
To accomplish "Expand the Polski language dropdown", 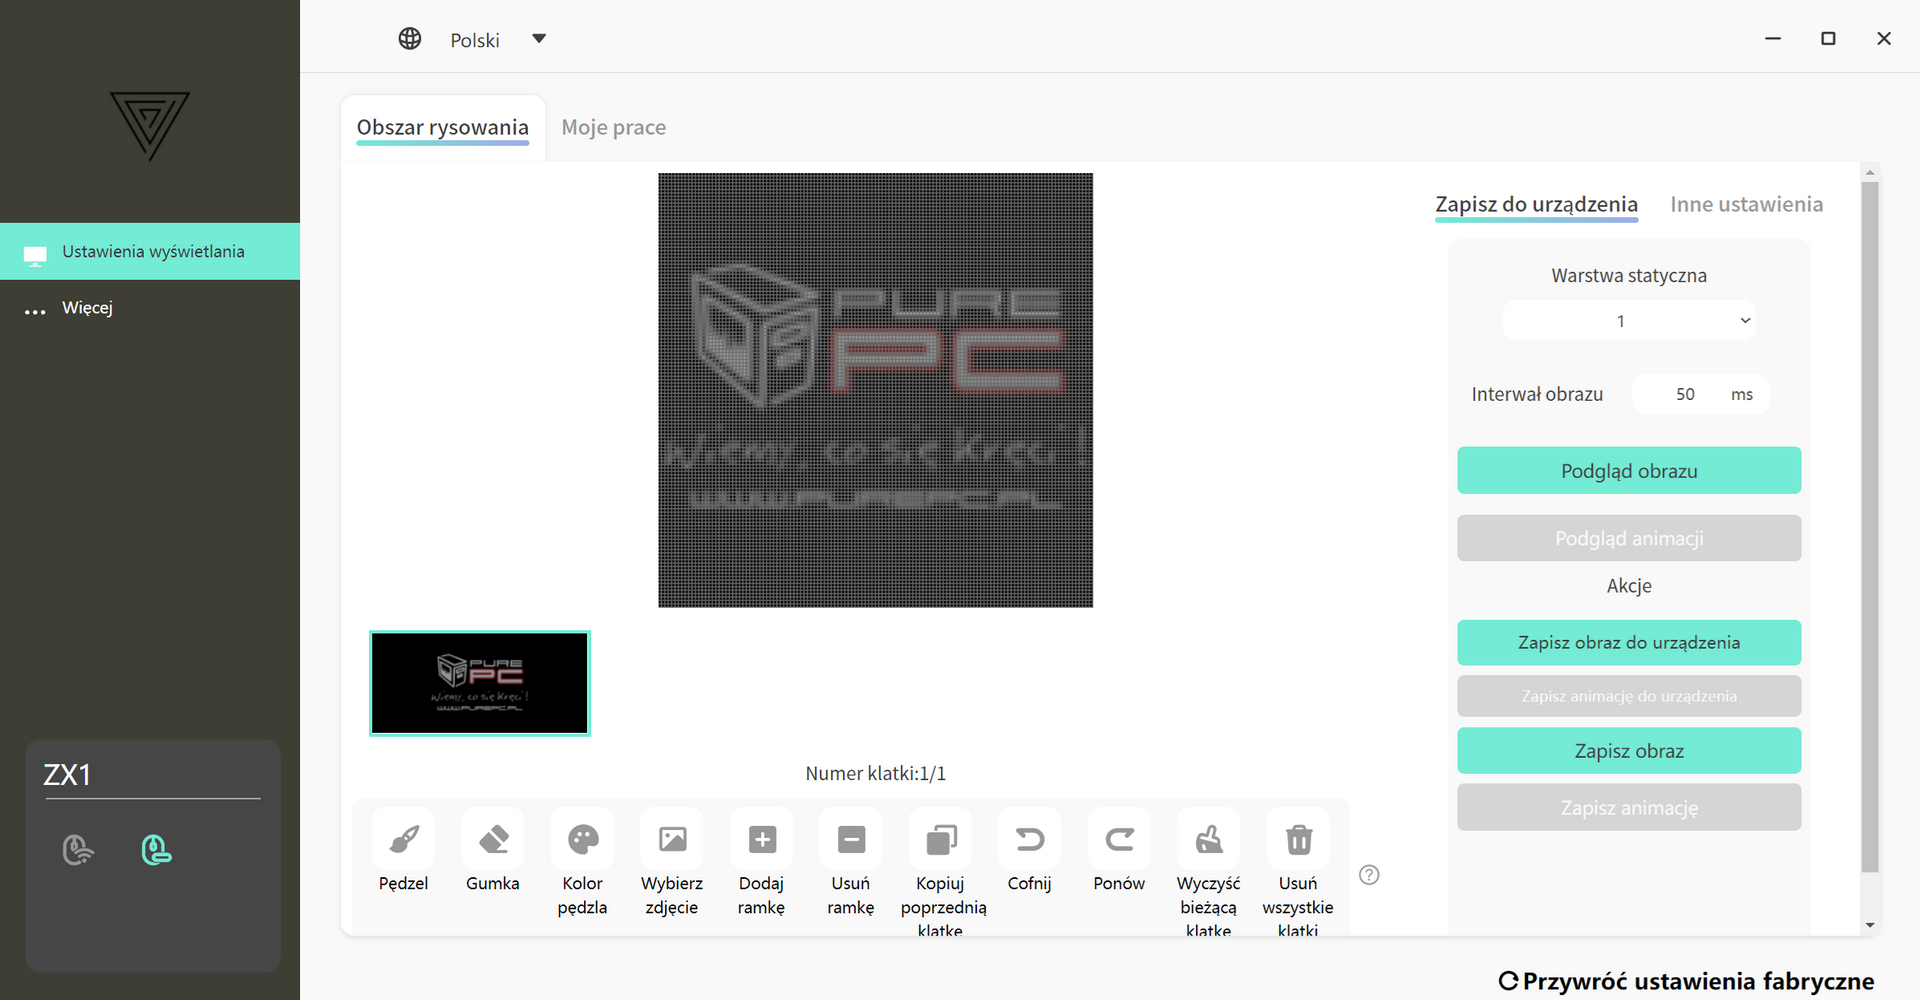I will click(539, 39).
